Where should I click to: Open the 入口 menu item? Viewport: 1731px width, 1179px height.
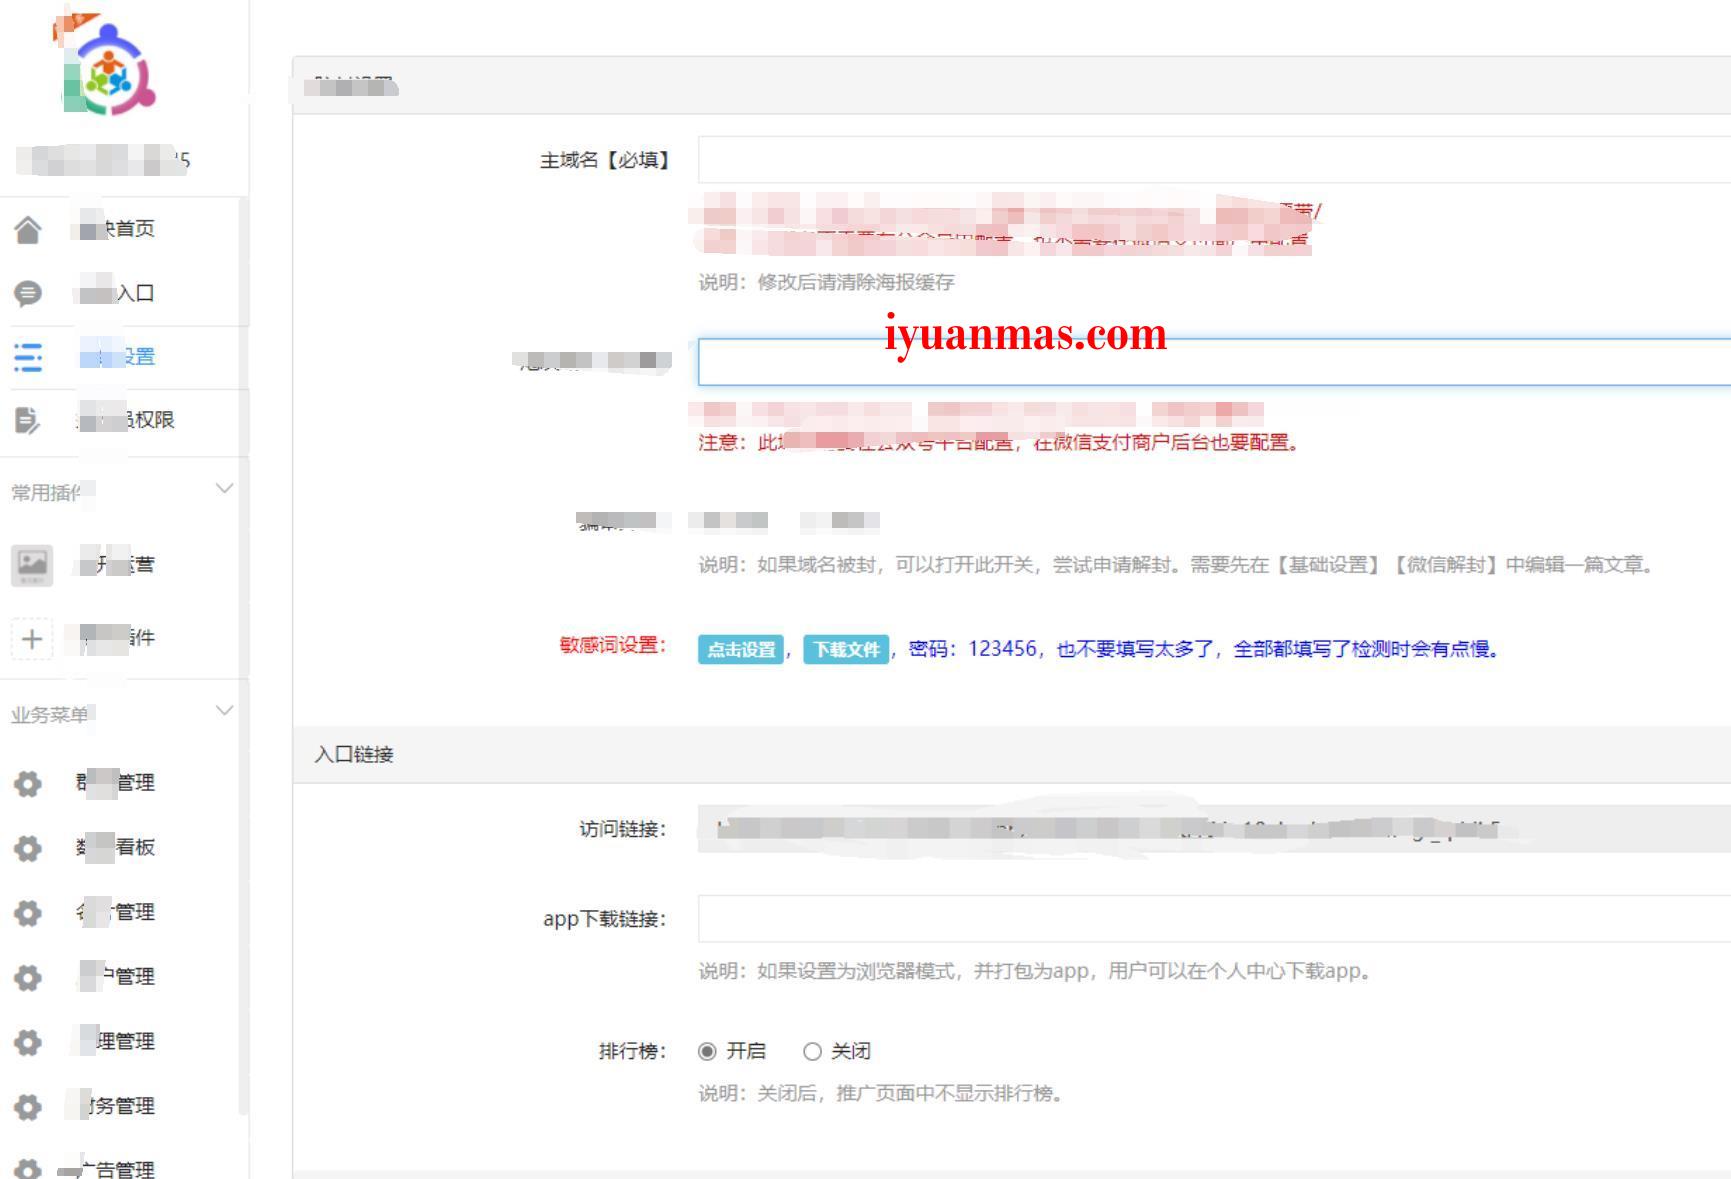click(x=124, y=293)
